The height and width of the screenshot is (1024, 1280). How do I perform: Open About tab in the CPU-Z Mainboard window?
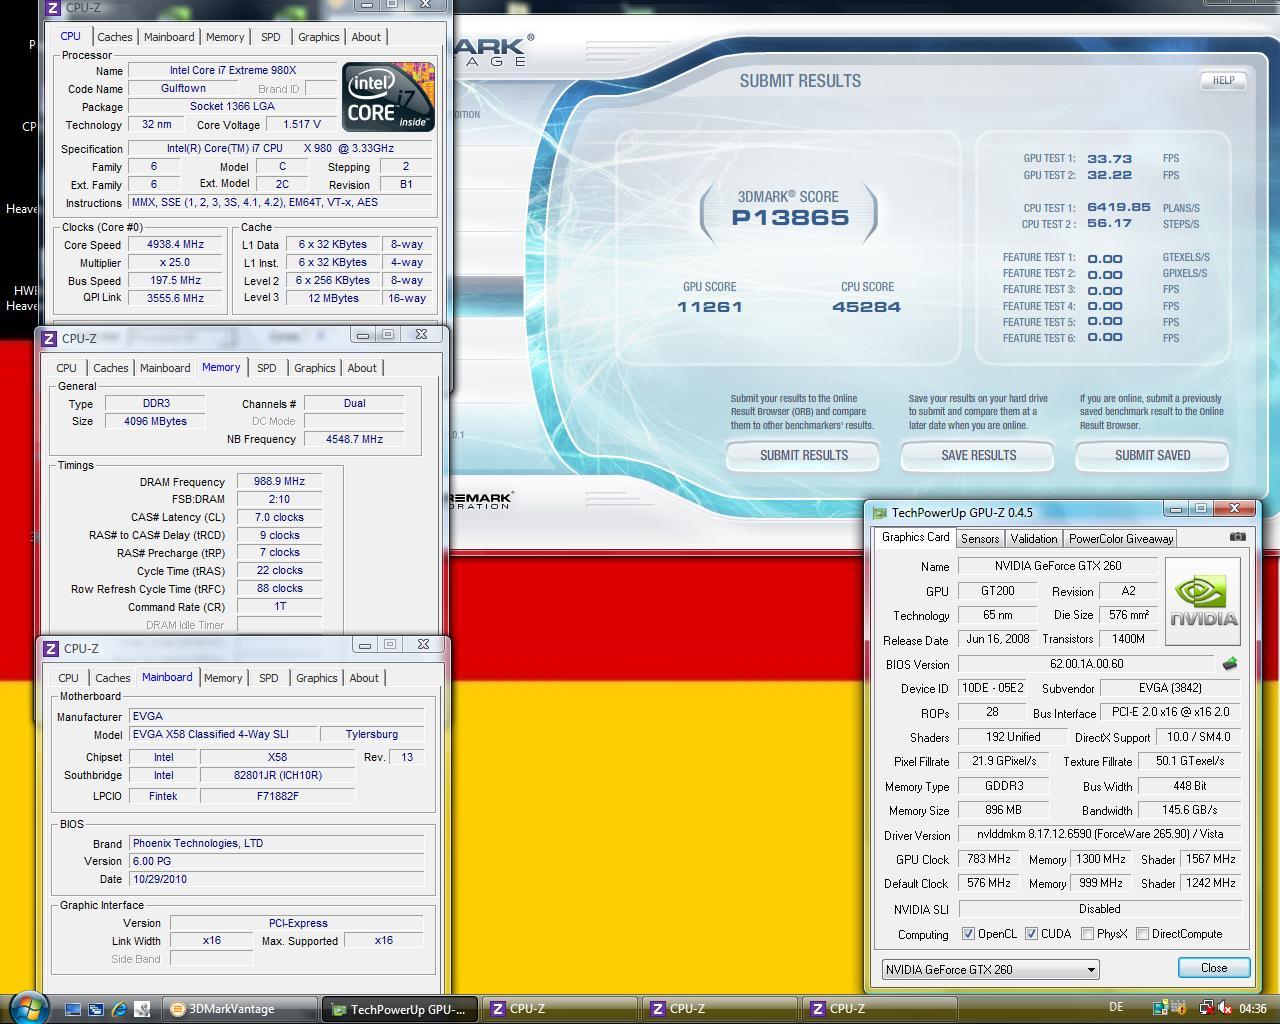364,678
